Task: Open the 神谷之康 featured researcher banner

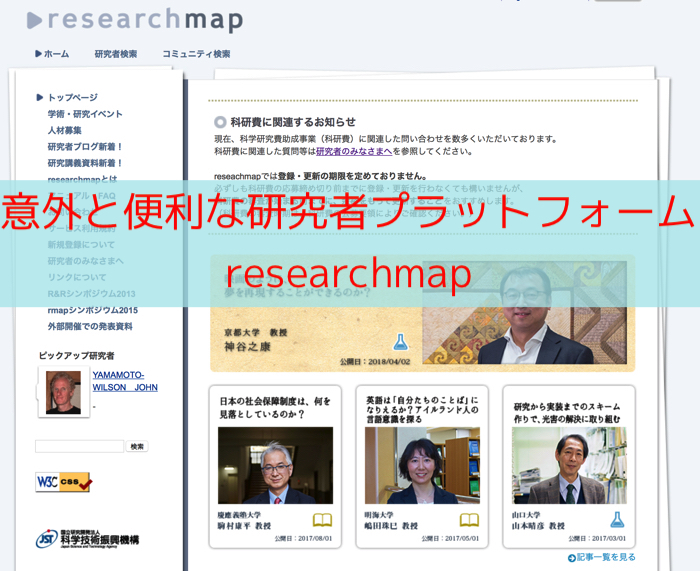Action: [422, 313]
